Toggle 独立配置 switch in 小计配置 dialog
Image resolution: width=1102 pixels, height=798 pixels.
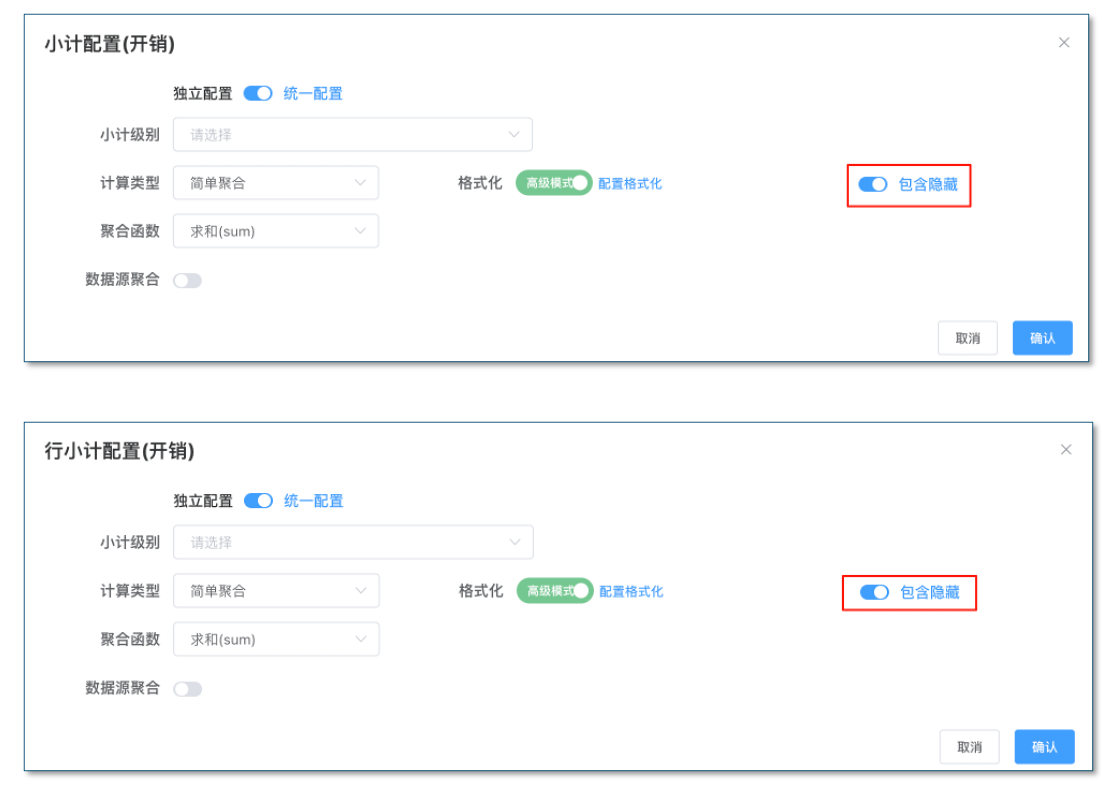[258, 93]
